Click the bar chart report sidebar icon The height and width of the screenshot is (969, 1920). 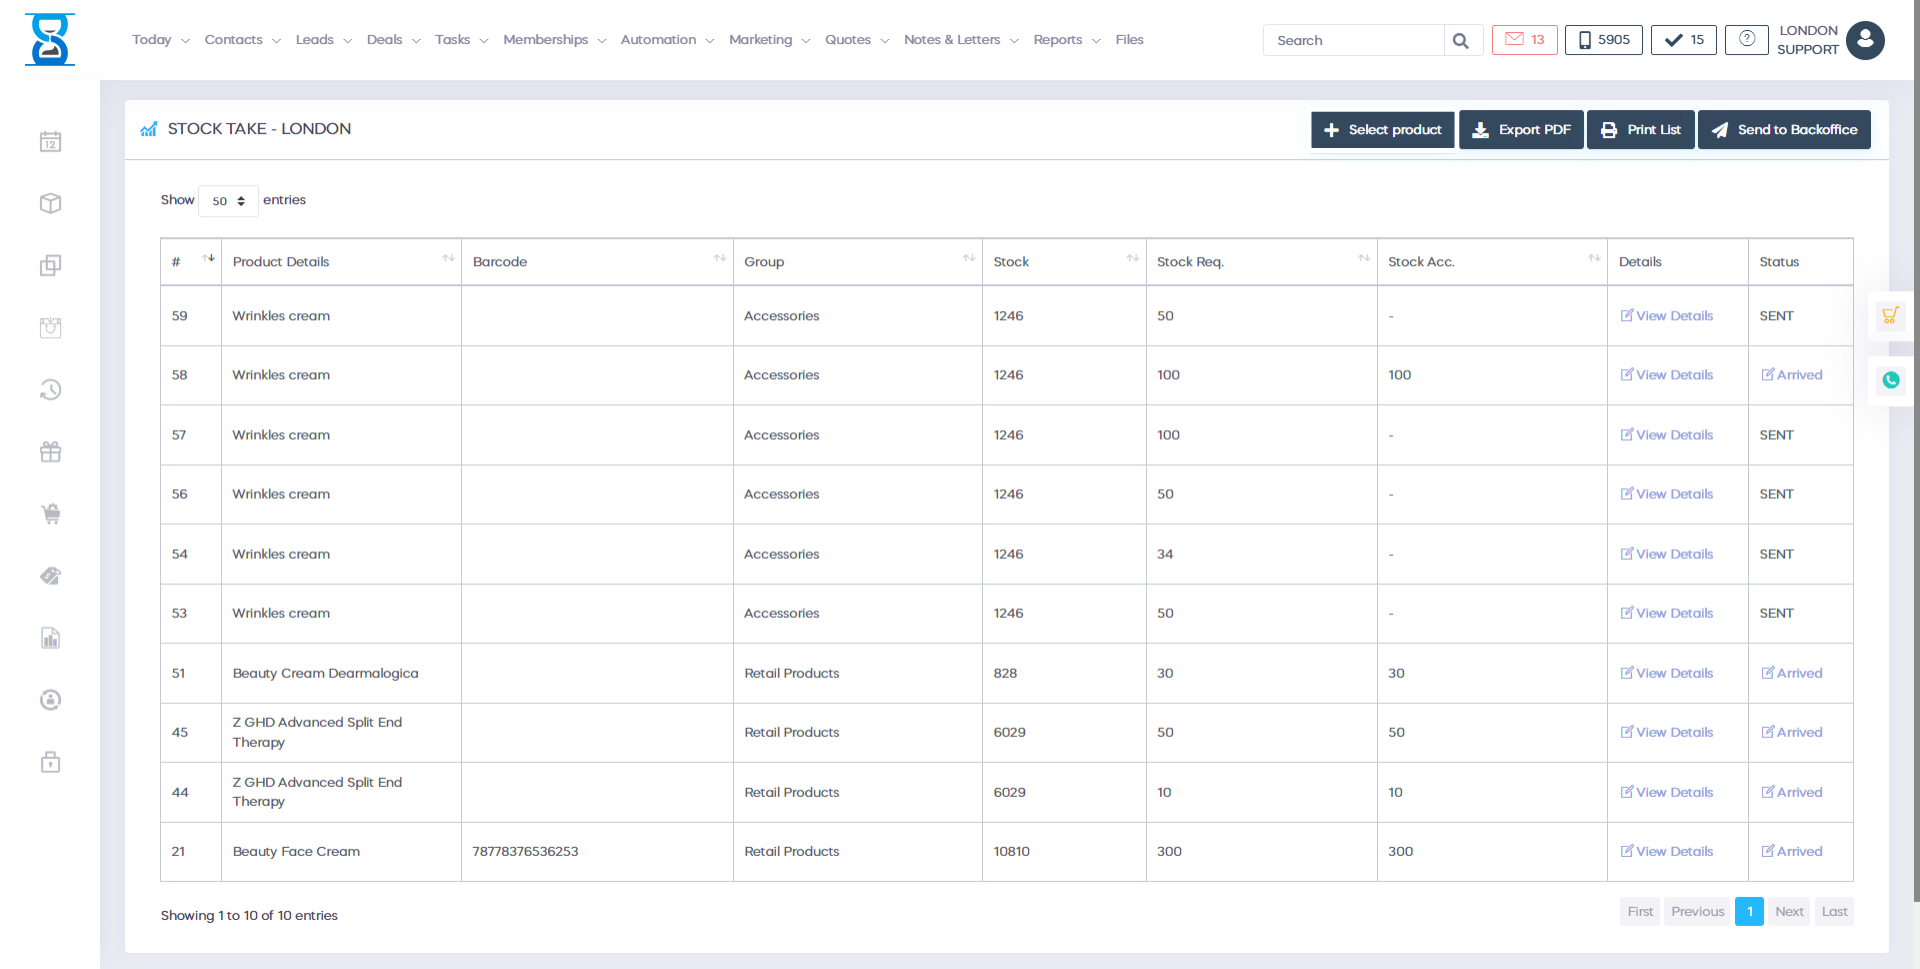pyautogui.click(x=50, y=638)
